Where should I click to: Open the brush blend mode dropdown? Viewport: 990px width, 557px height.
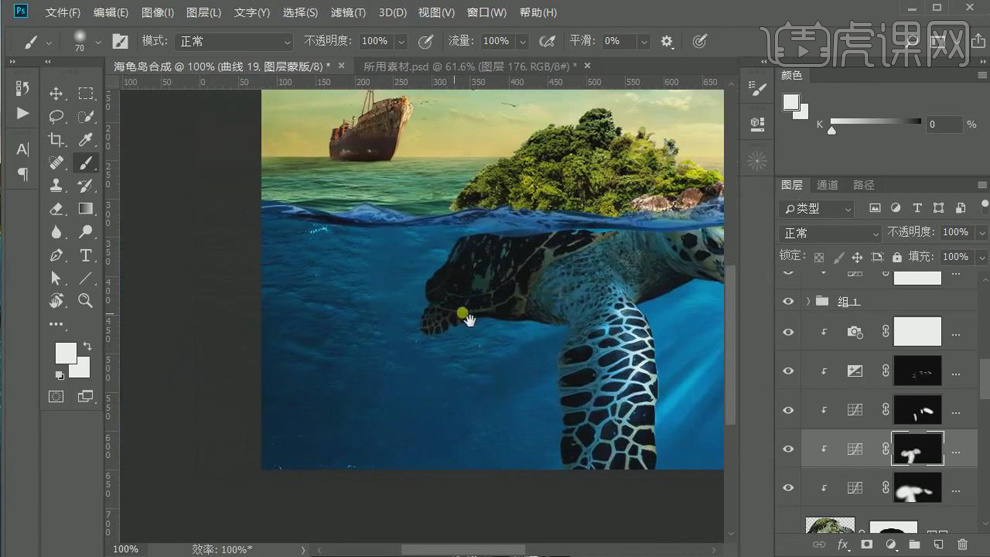click(x=234, y=42)
